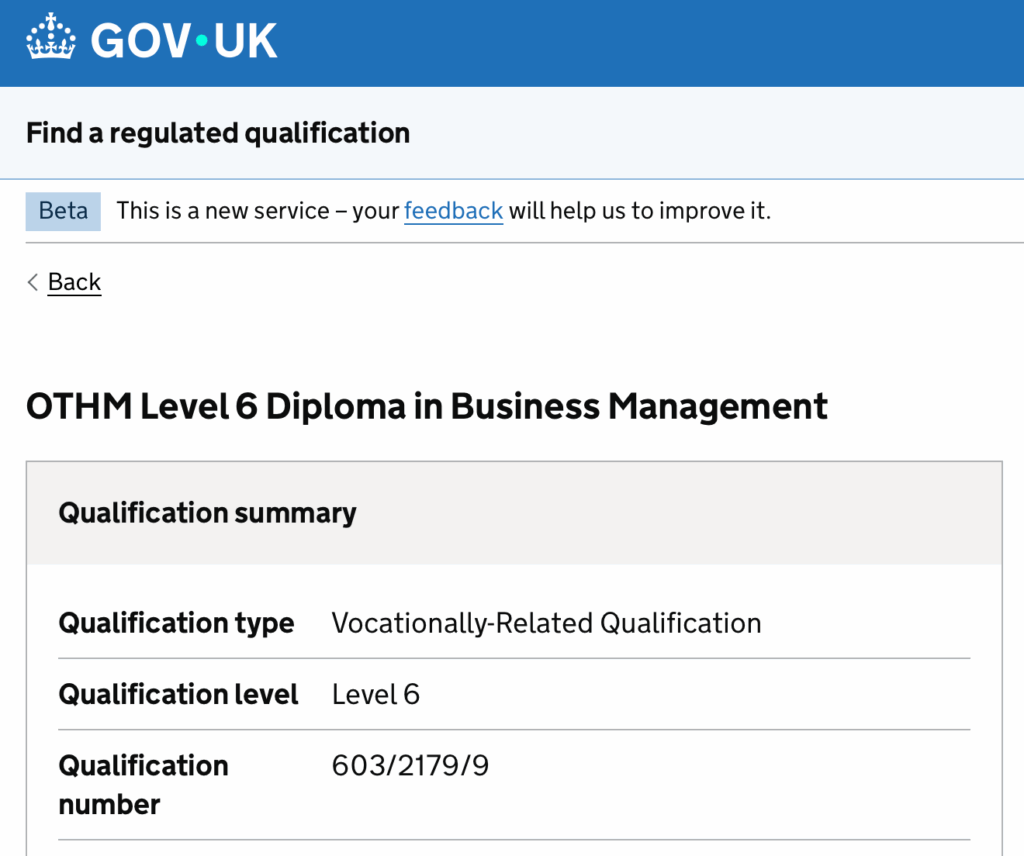This screenshot has height=856, width=1024.
Task: Click the Qualification summary card header
Action: tap(207, 513)
